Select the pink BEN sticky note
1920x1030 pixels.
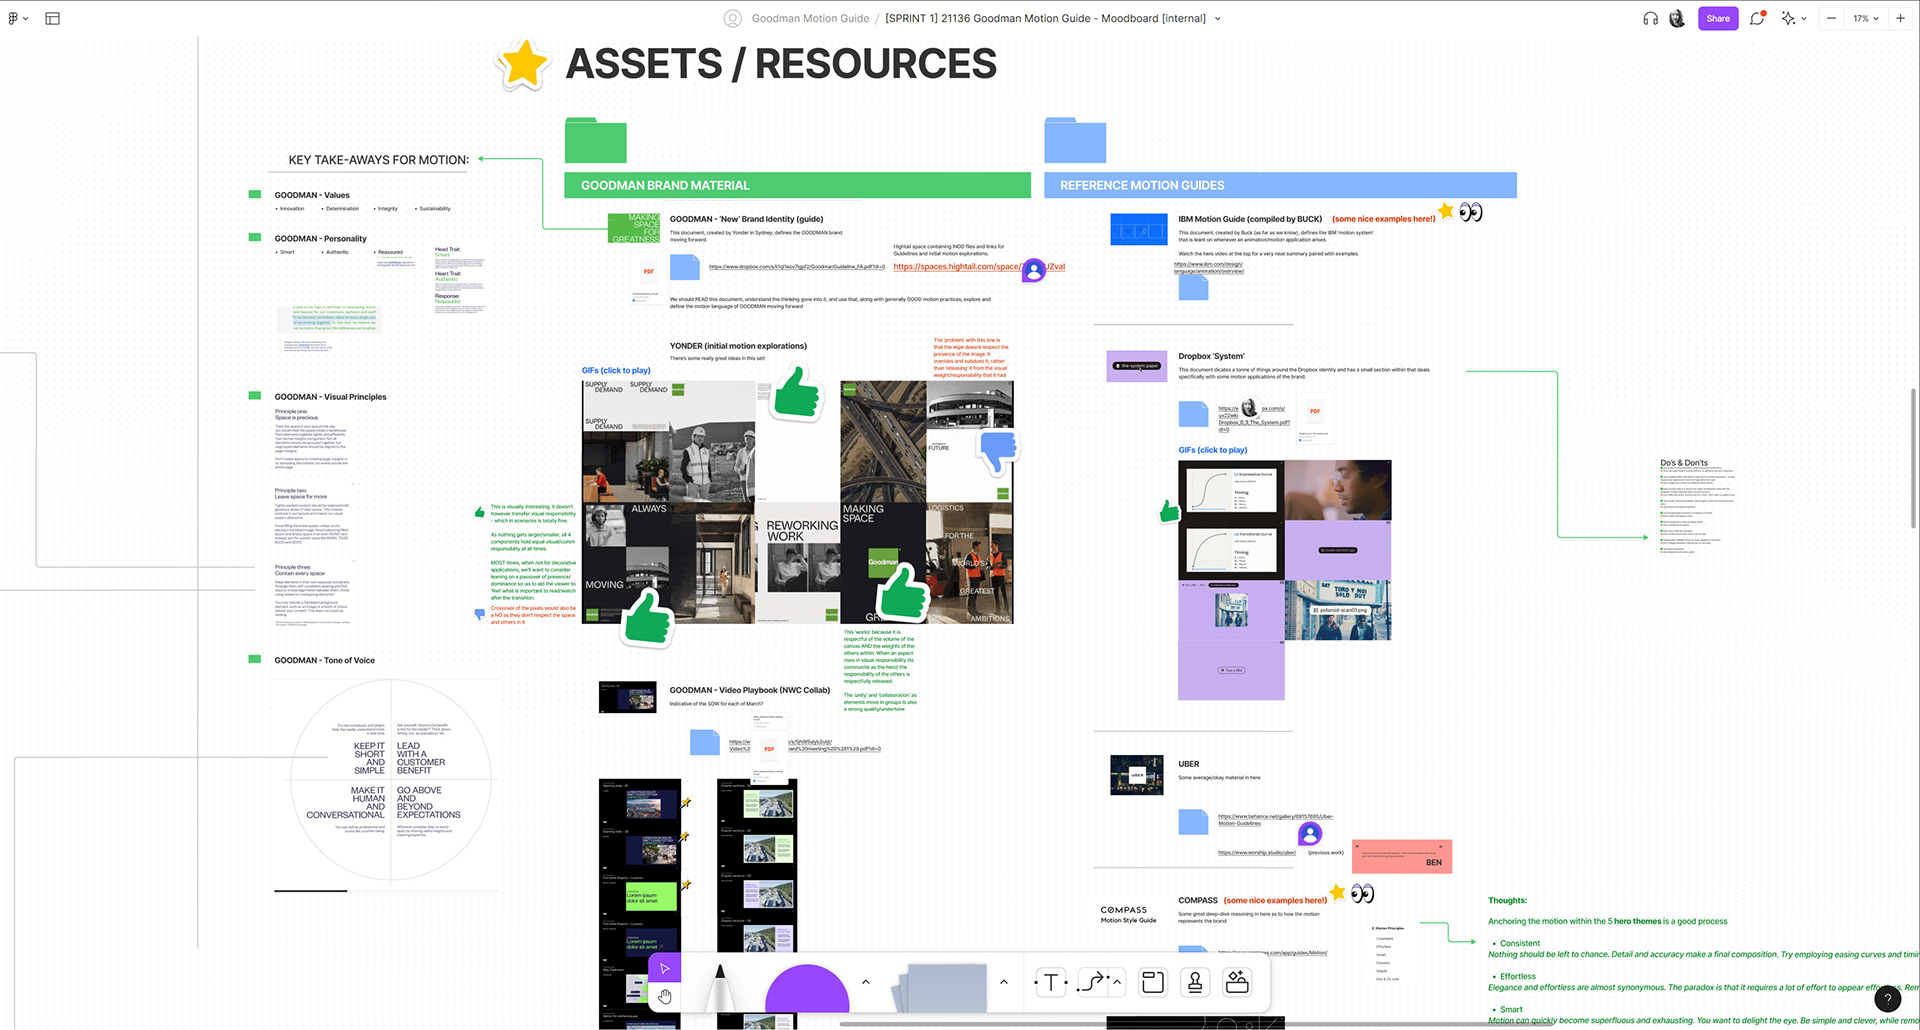(x=1401, y=857)
